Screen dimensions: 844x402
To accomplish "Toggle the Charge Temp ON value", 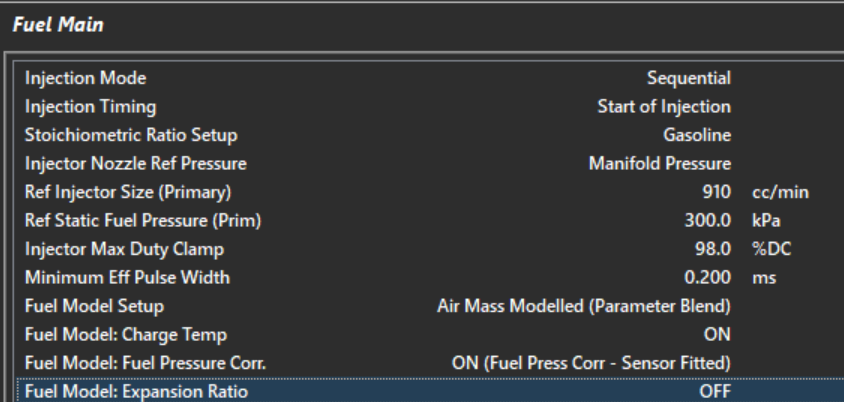I will pos(717,334).
